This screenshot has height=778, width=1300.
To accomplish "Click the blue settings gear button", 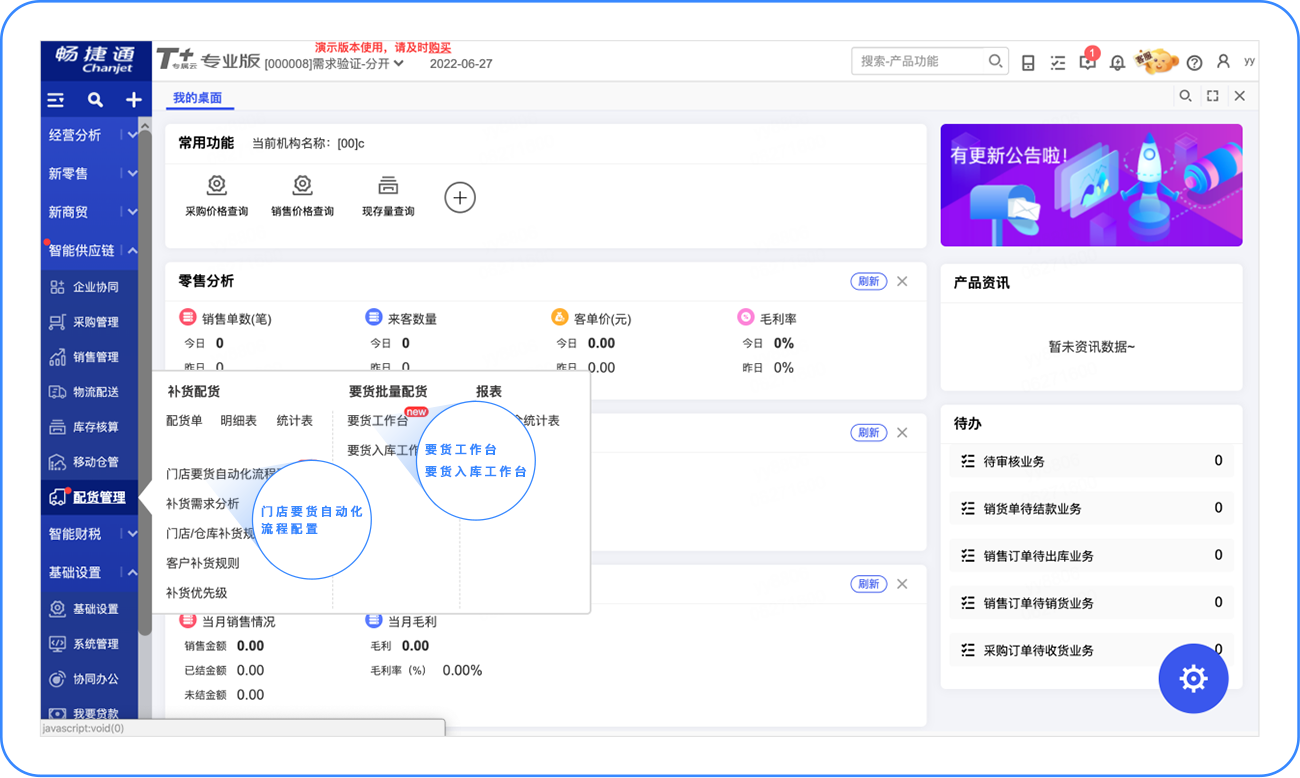I will [x=1192, y=679].
